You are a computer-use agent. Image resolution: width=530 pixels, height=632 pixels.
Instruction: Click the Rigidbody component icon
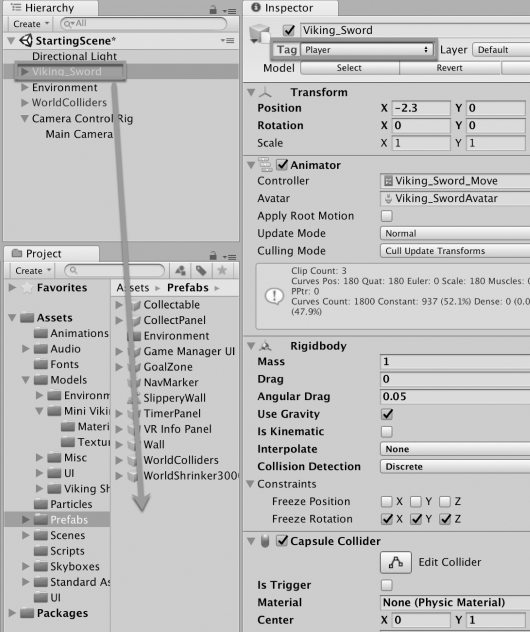point(265,346)
